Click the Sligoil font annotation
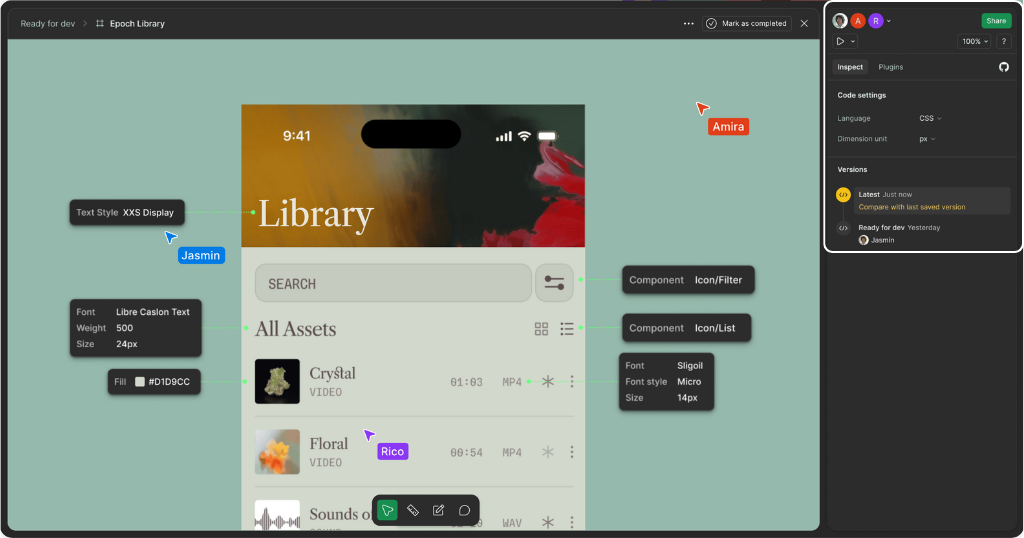Screen dimensions: 1024x538 pos(666,382)
